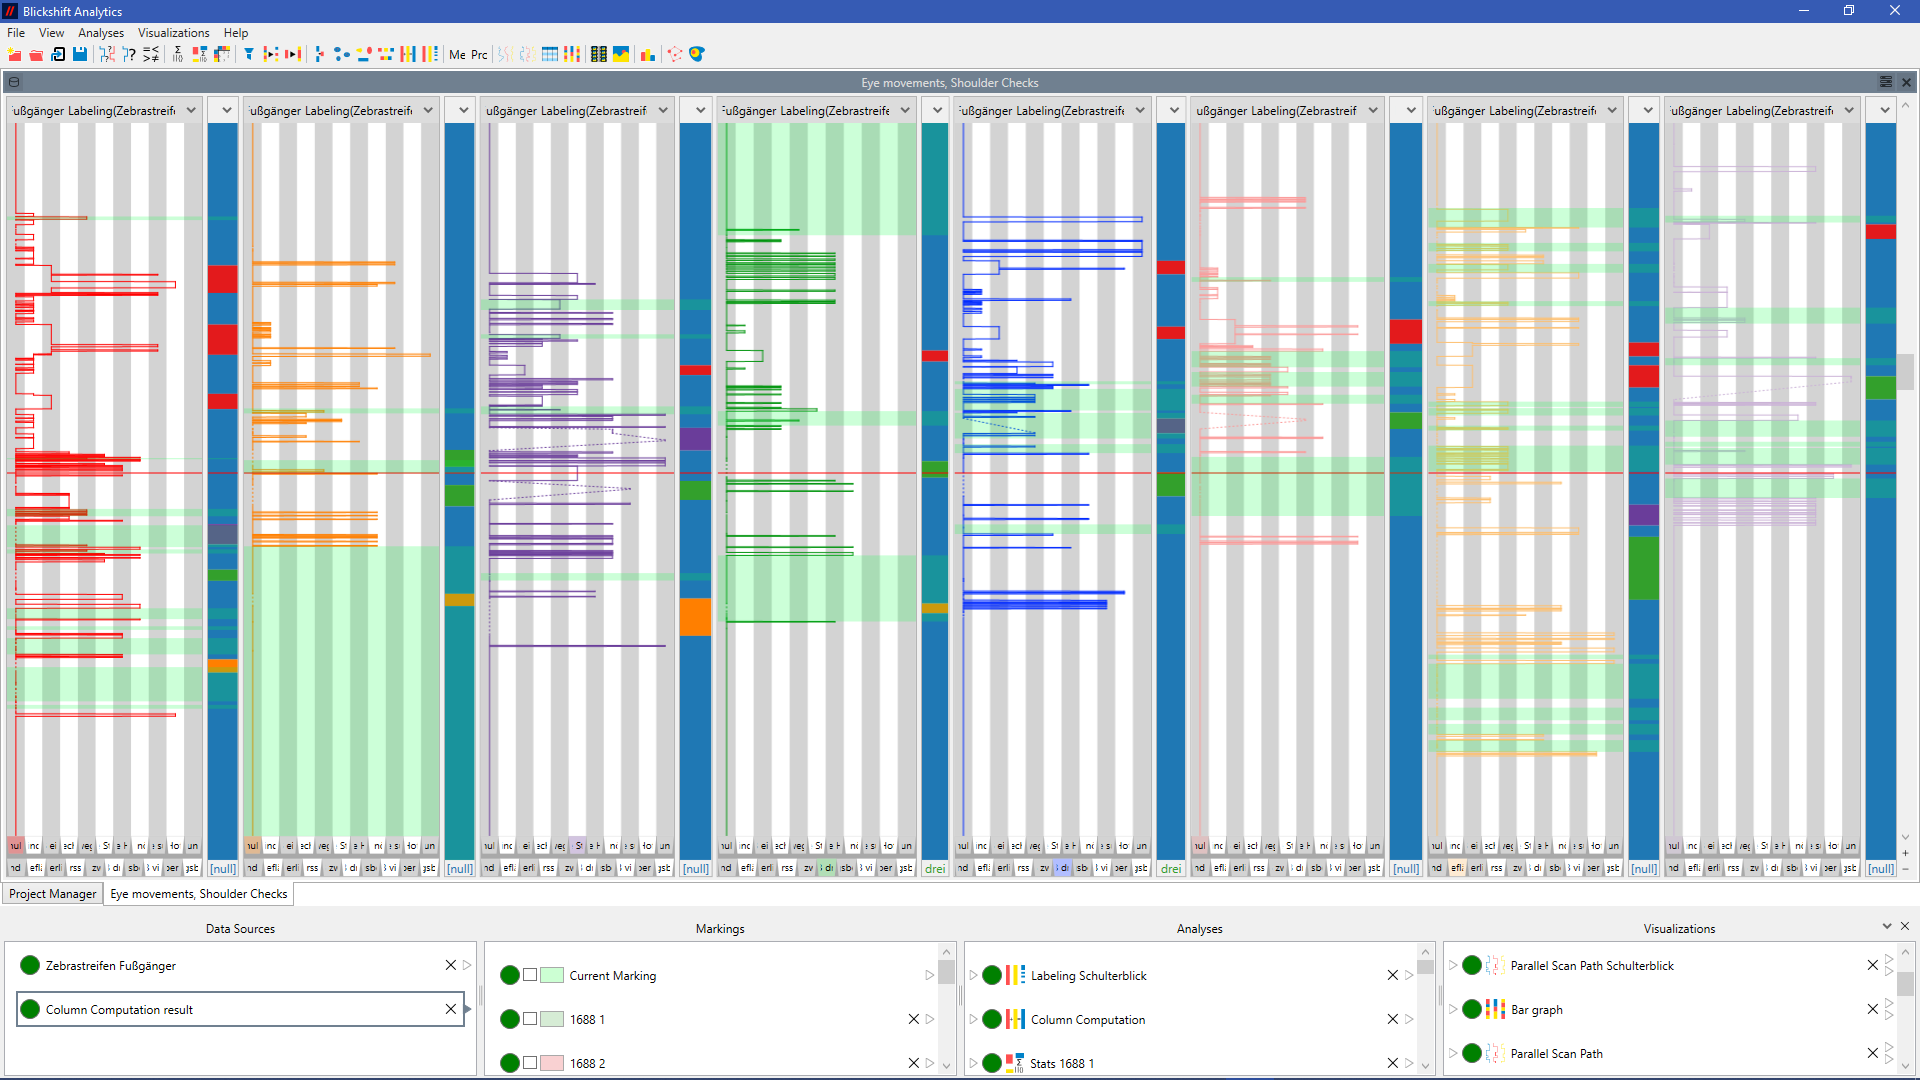The width and height of the screenshot is (1920, 1080).
Task: Click the Import data toolbar icon
Action: (58, 54)
